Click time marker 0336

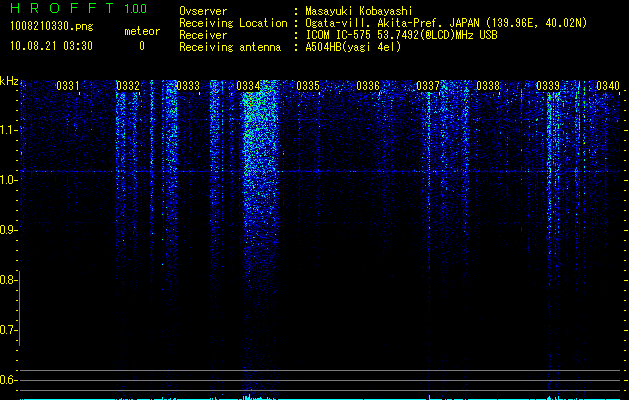pos(368,86)
